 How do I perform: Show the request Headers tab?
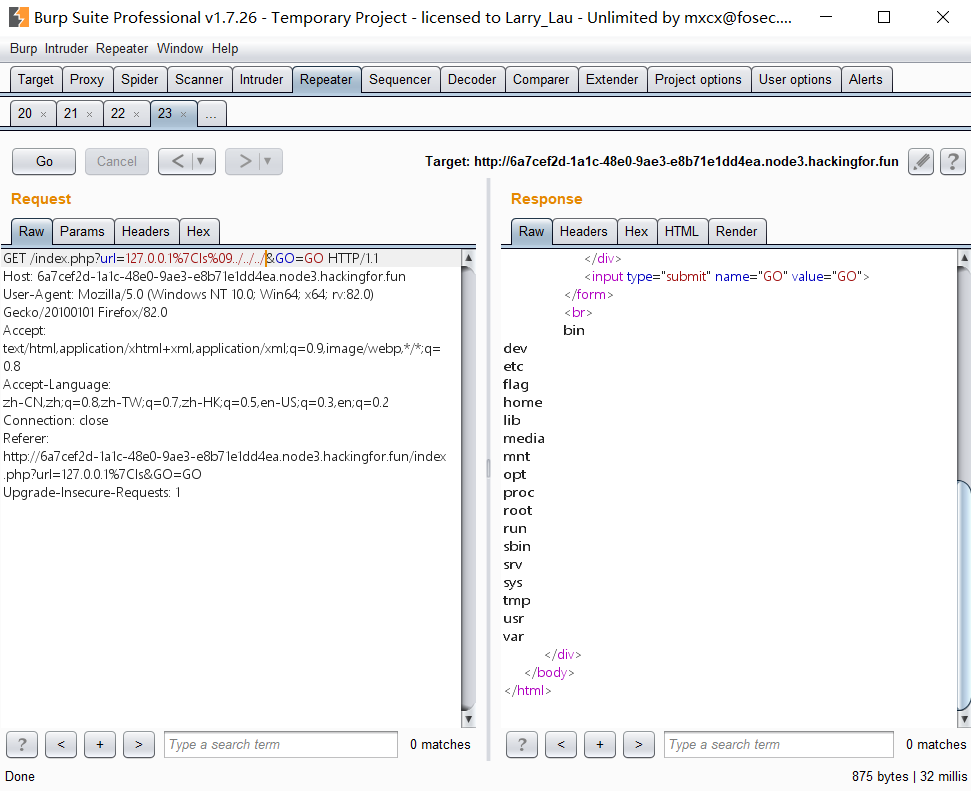(146, 232)
